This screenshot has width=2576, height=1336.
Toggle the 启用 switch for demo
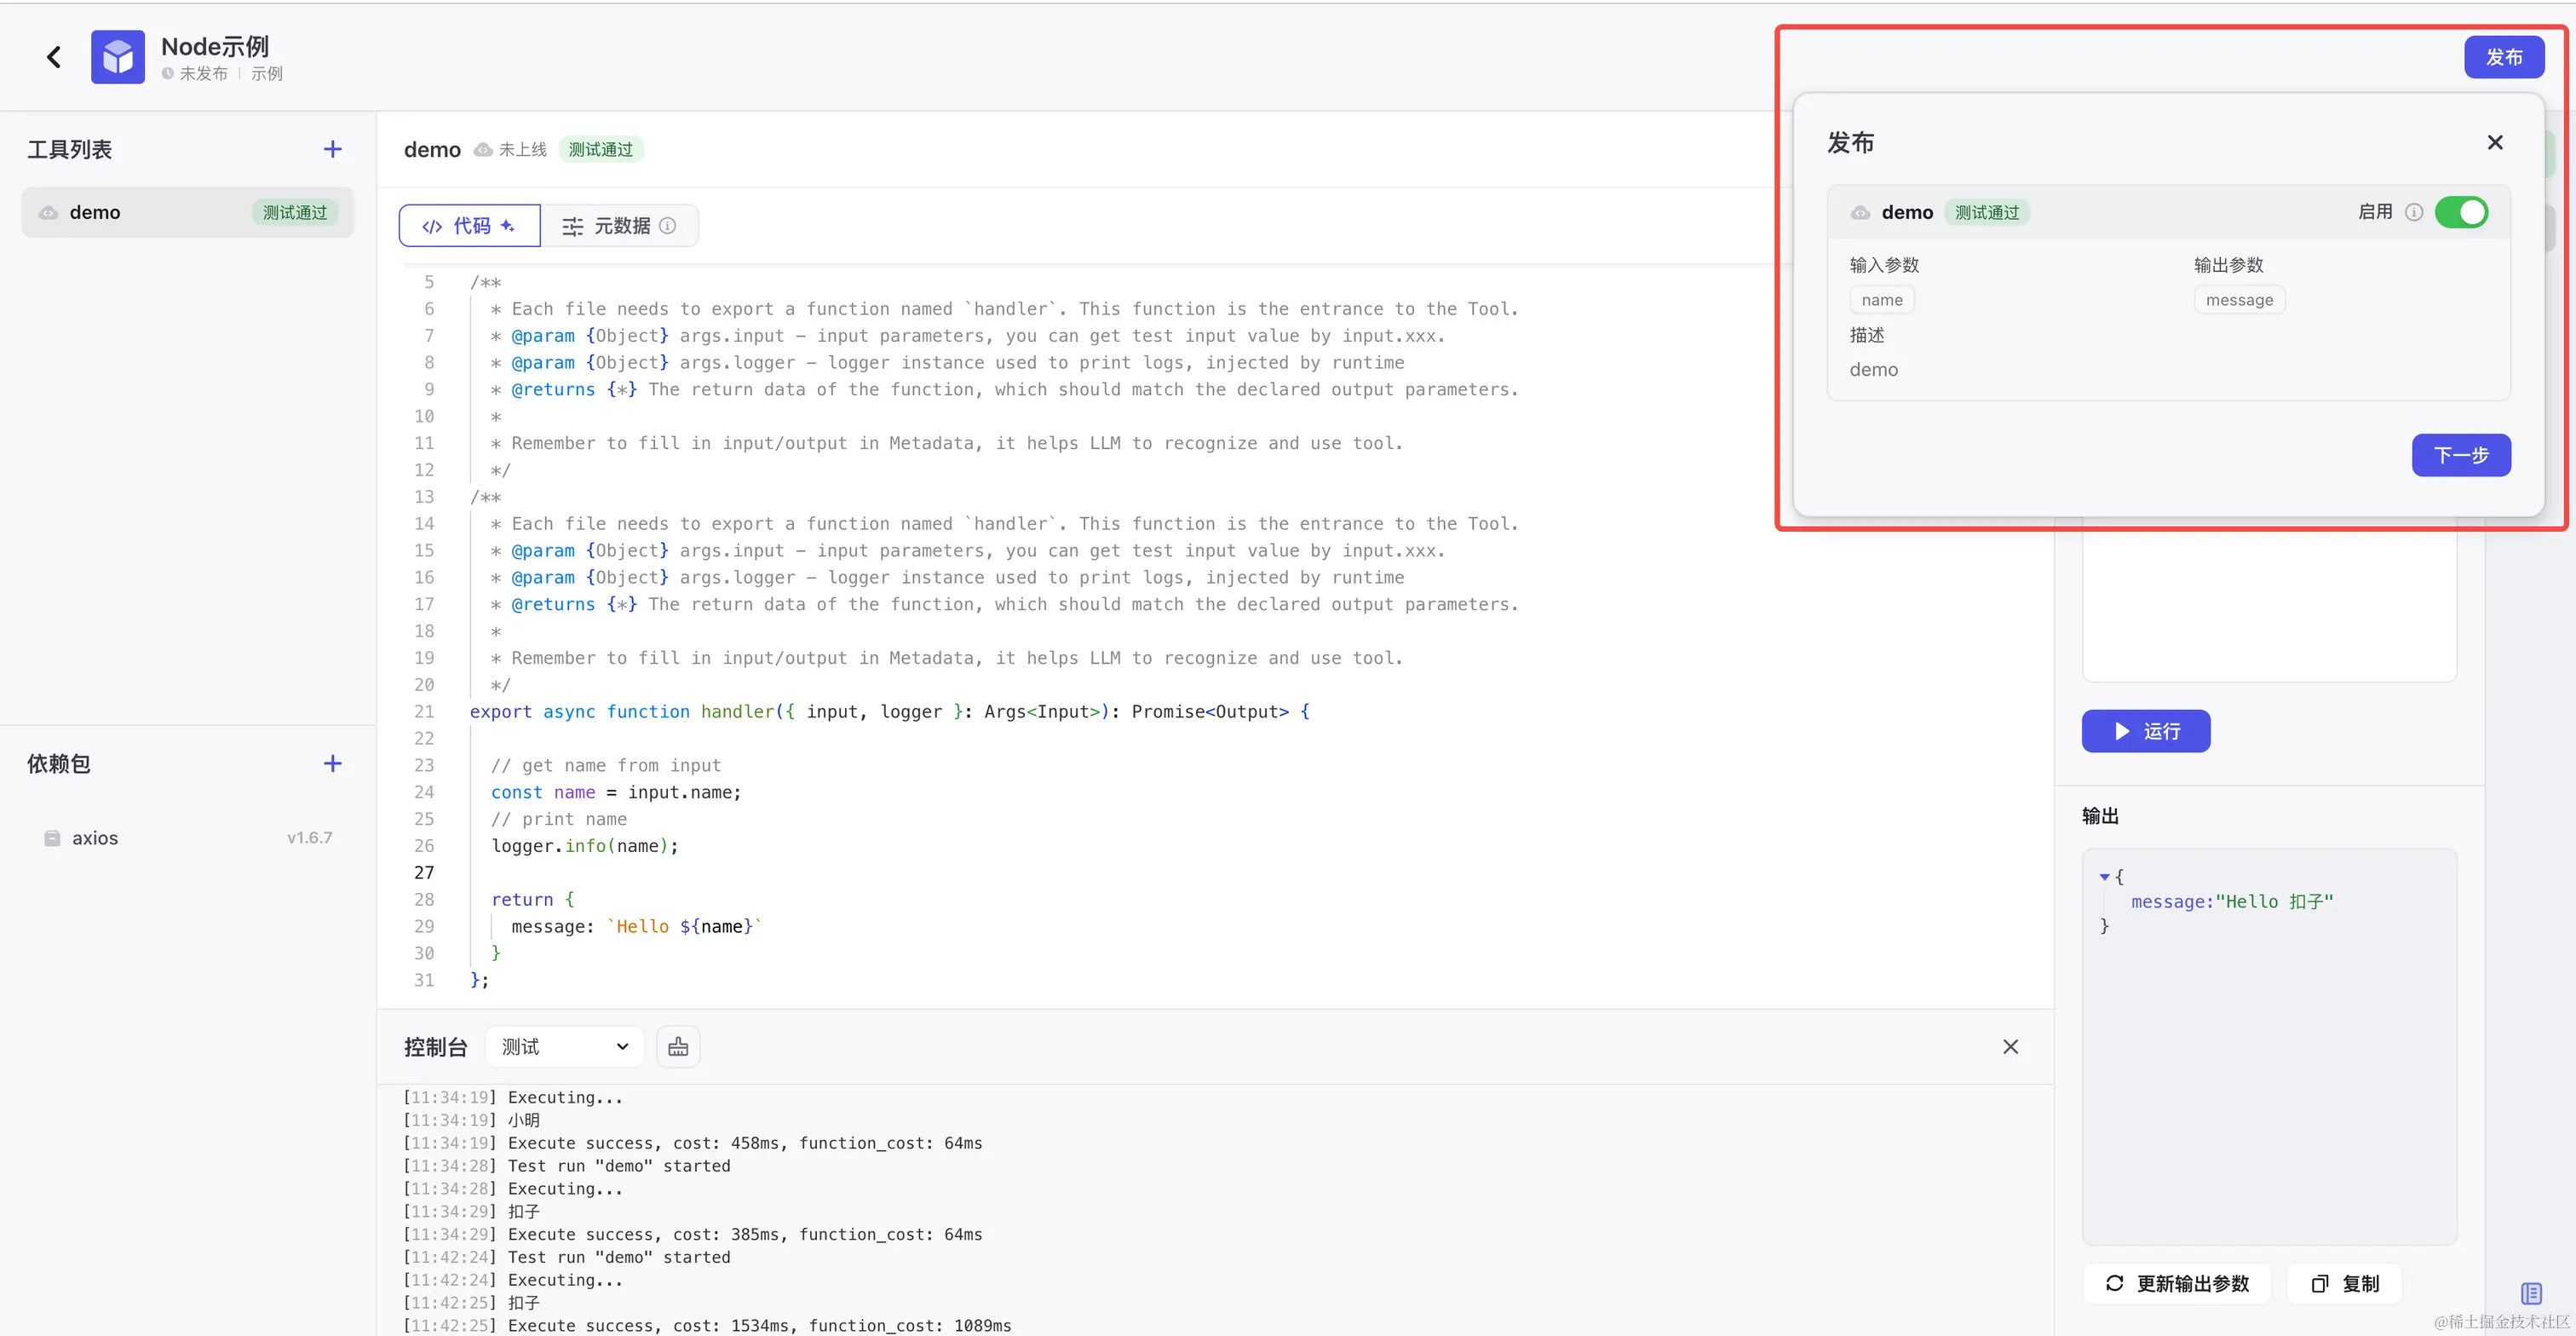coord(2461,212)
